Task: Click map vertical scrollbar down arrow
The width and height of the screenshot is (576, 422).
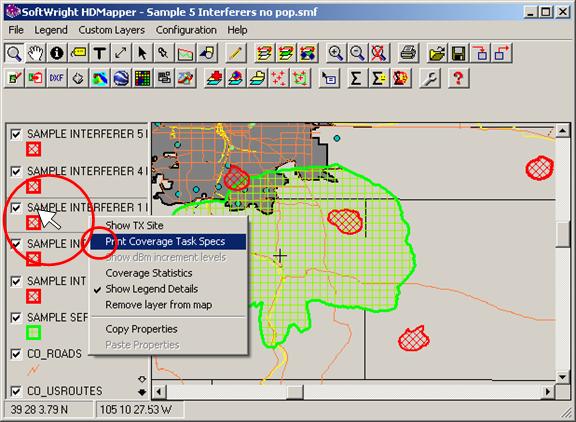Action: coord(562,377)
